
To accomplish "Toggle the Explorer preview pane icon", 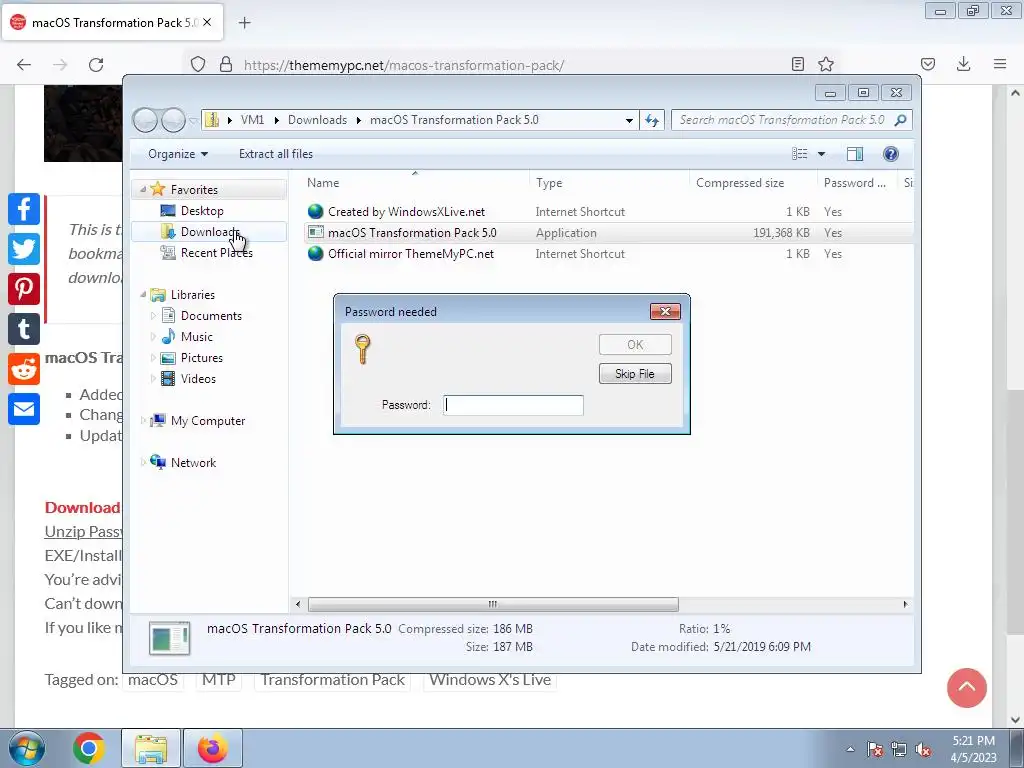I will 855,153.
